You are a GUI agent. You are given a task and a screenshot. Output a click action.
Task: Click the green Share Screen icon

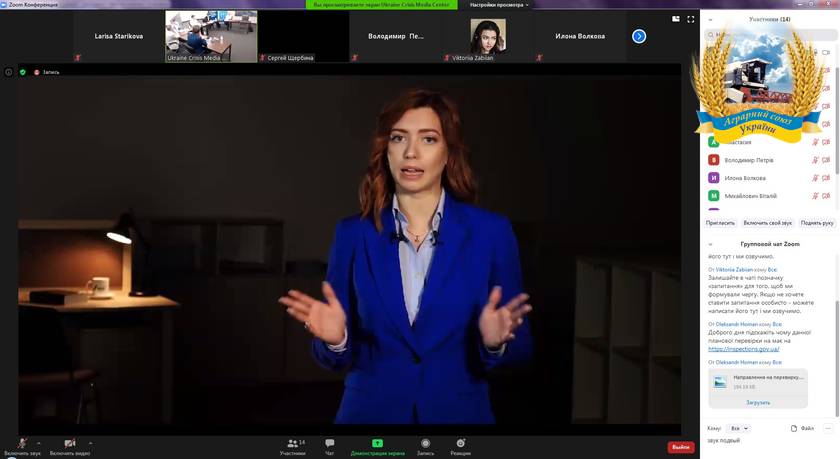[378, 443]
